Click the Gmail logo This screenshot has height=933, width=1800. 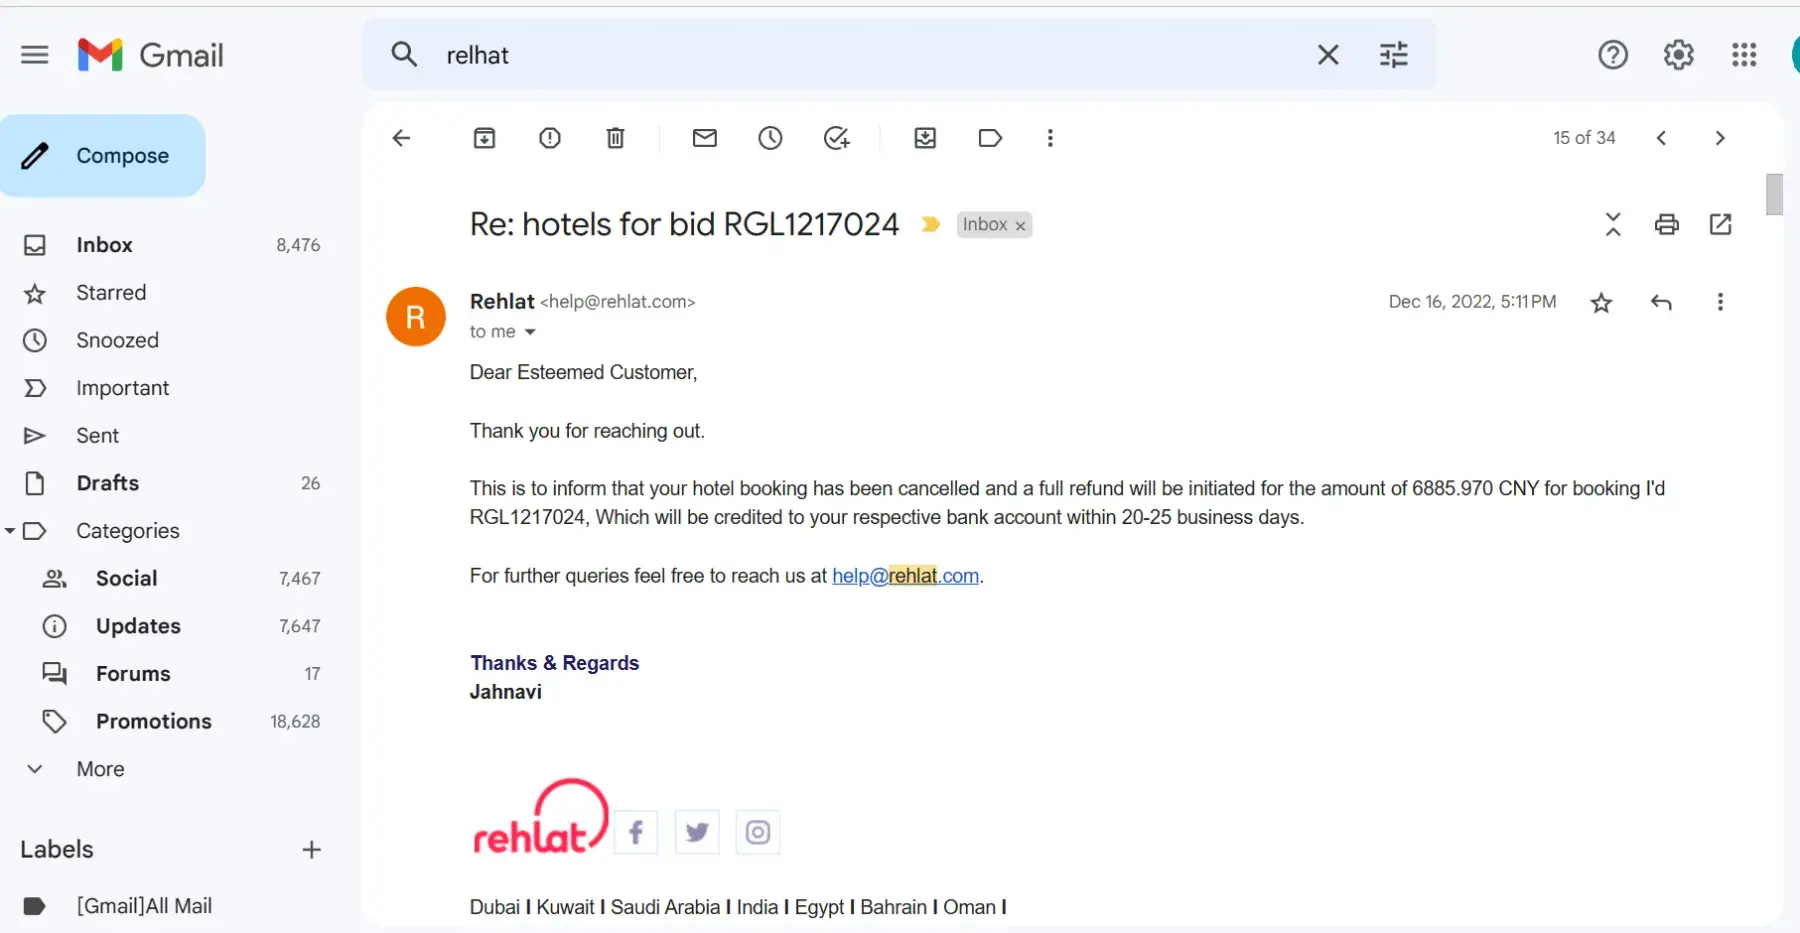click(x=151, y=55)
